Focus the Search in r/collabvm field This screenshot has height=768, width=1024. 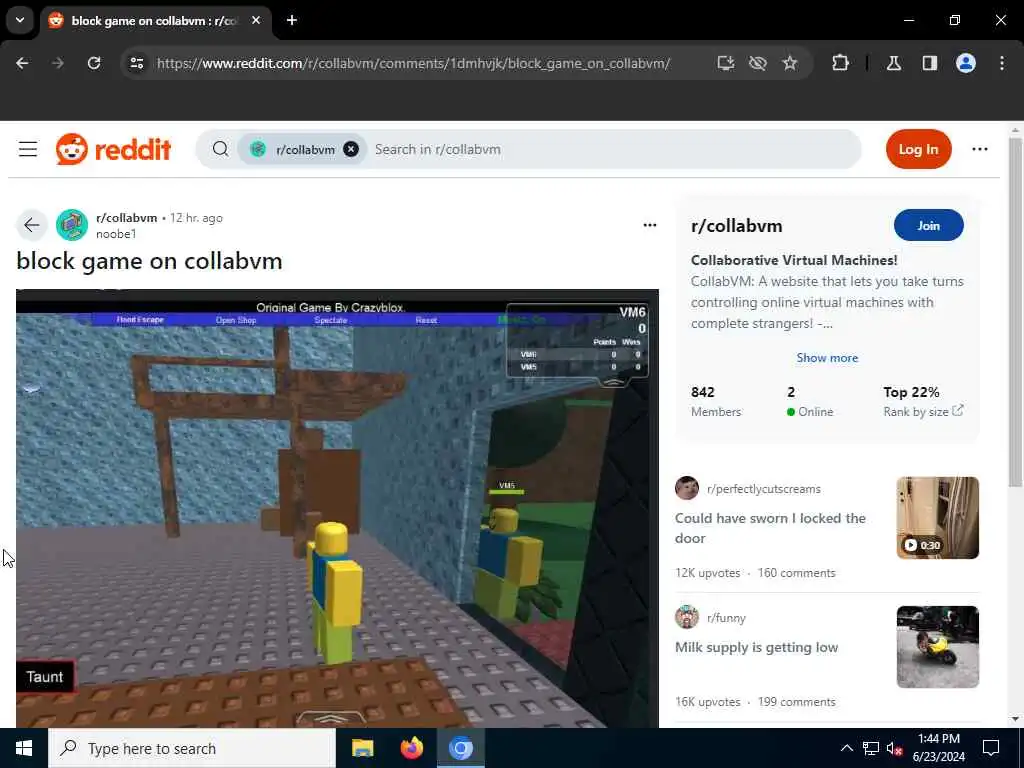coord(613,149)
